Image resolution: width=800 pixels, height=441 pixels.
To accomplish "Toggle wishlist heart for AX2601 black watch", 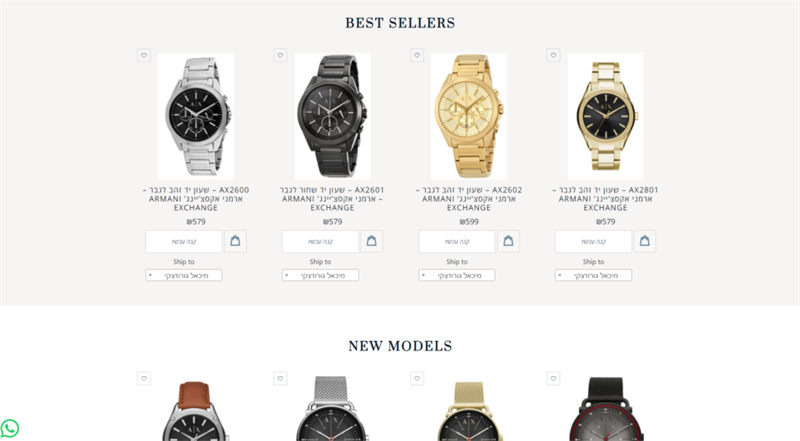I will pyautogui.click(x=280, y=55).
